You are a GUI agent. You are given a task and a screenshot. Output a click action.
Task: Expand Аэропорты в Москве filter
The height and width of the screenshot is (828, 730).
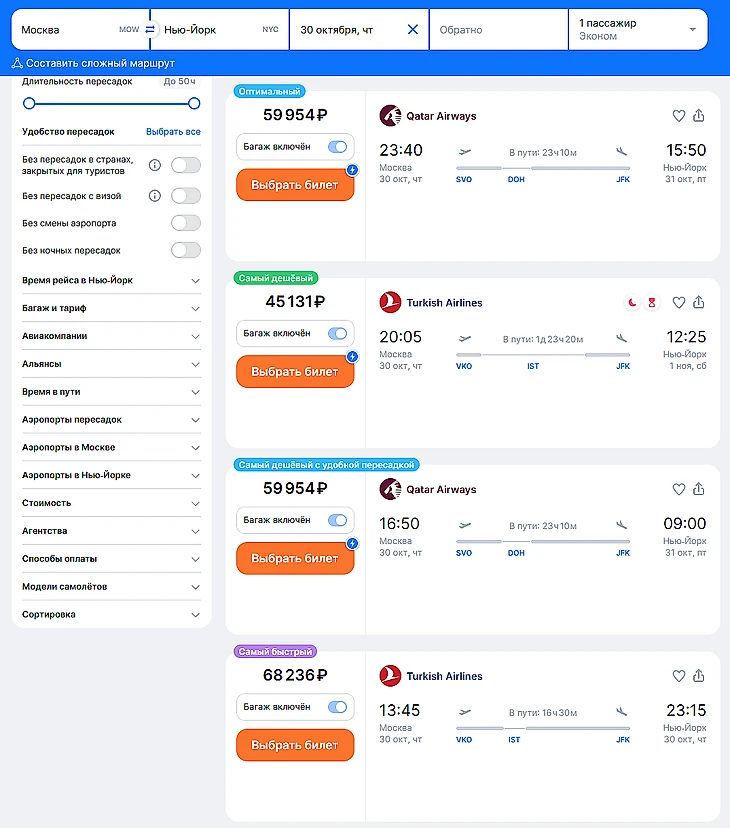(111, 448)
